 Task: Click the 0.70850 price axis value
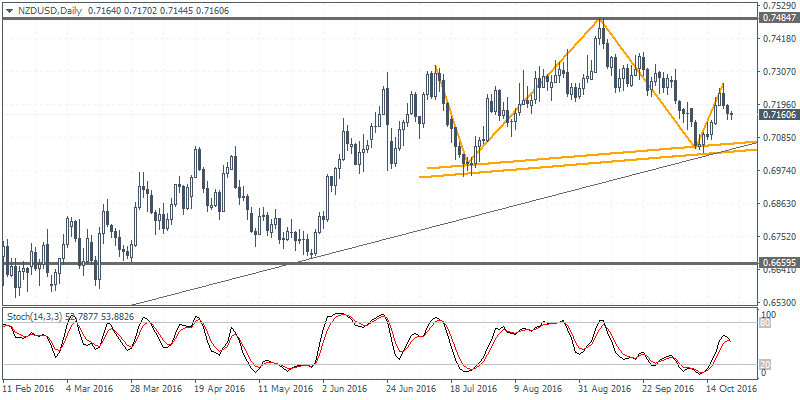point(779,138)
